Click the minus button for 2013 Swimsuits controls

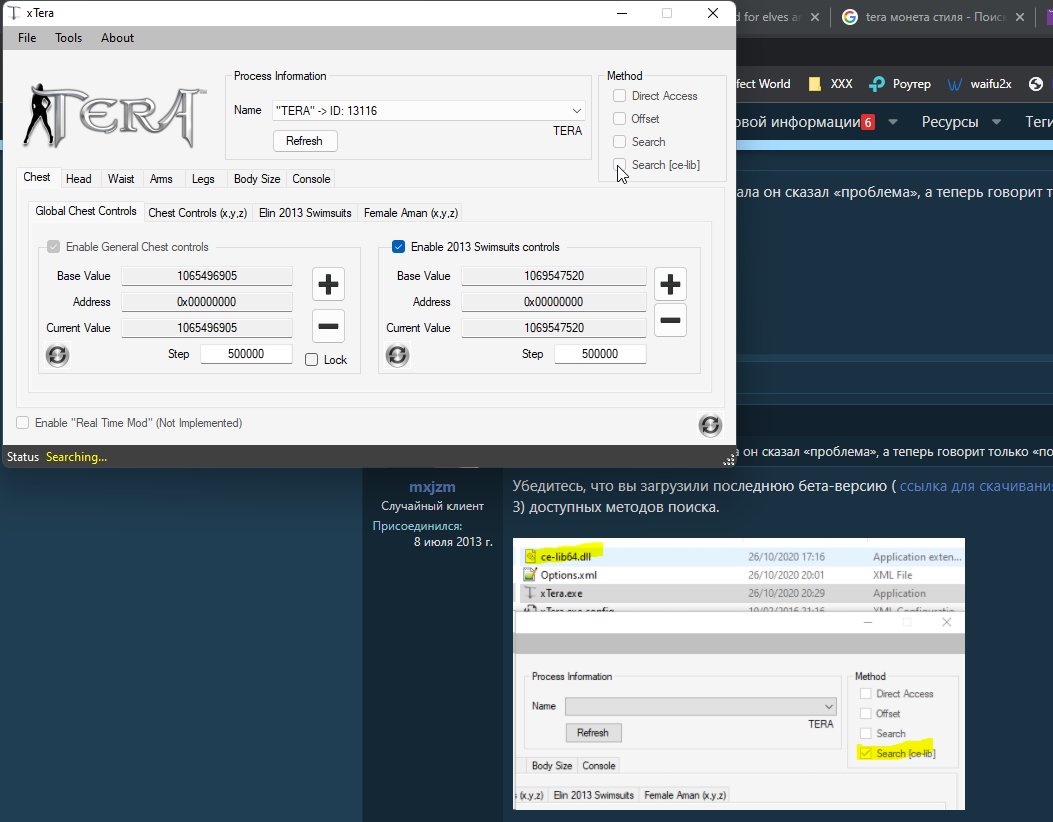[x=670, y=320]
